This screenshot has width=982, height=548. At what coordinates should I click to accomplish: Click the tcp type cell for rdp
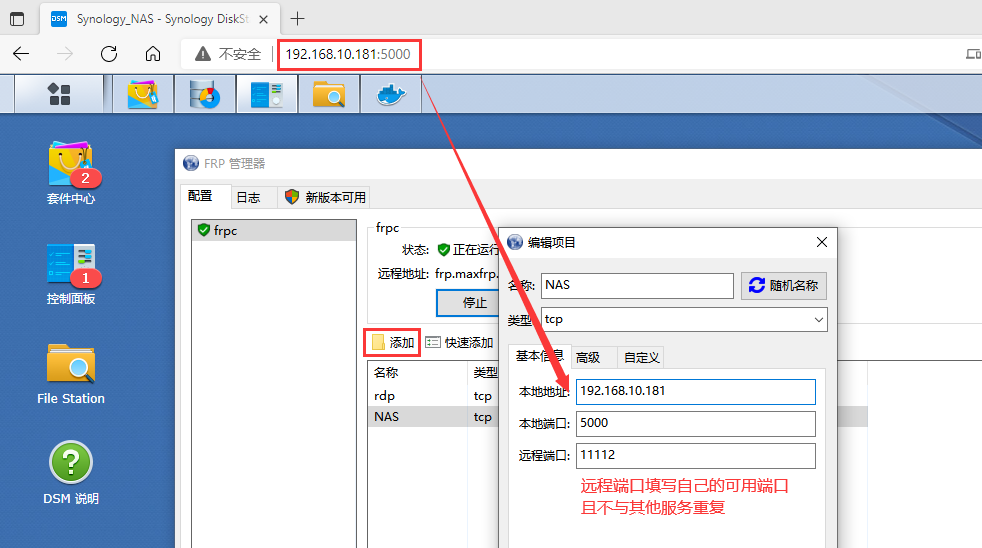click(x=482, y=396)
